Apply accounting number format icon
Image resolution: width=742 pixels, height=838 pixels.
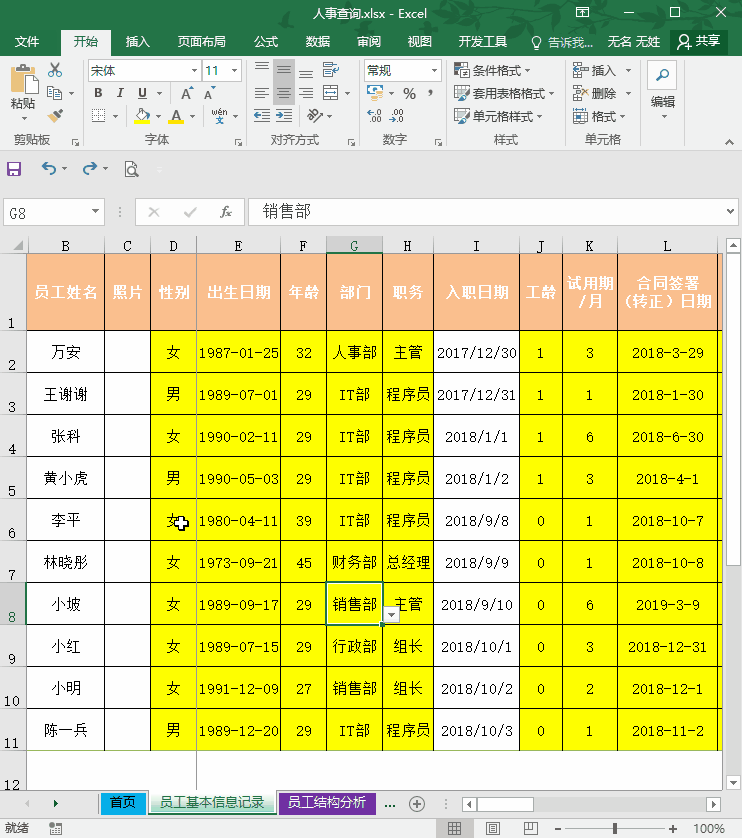tap(375, 93)
